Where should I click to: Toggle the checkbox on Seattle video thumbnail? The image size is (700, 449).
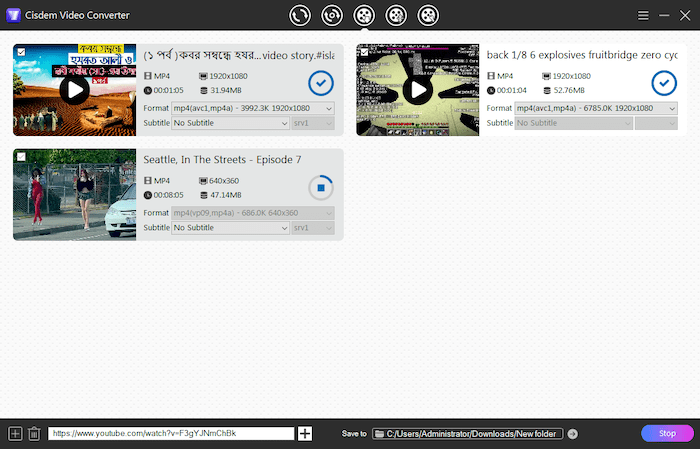[x=20, y=156]
